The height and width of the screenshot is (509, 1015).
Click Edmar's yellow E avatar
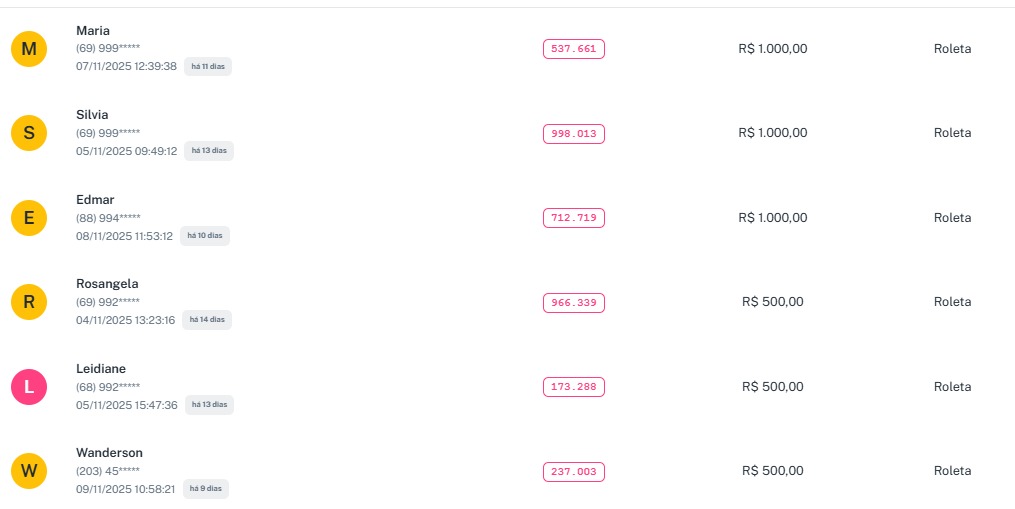pyautogui.click(x=29, y=217)
